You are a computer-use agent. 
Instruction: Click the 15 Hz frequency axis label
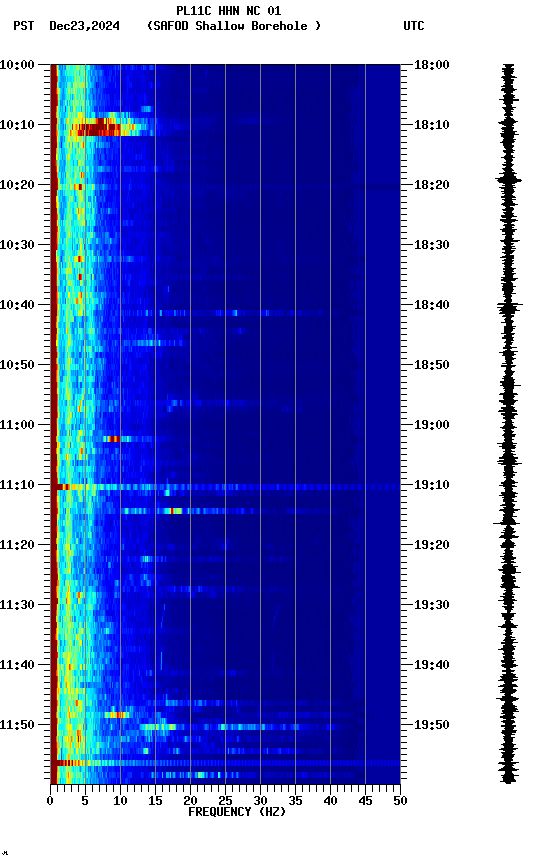coord(155,801)
